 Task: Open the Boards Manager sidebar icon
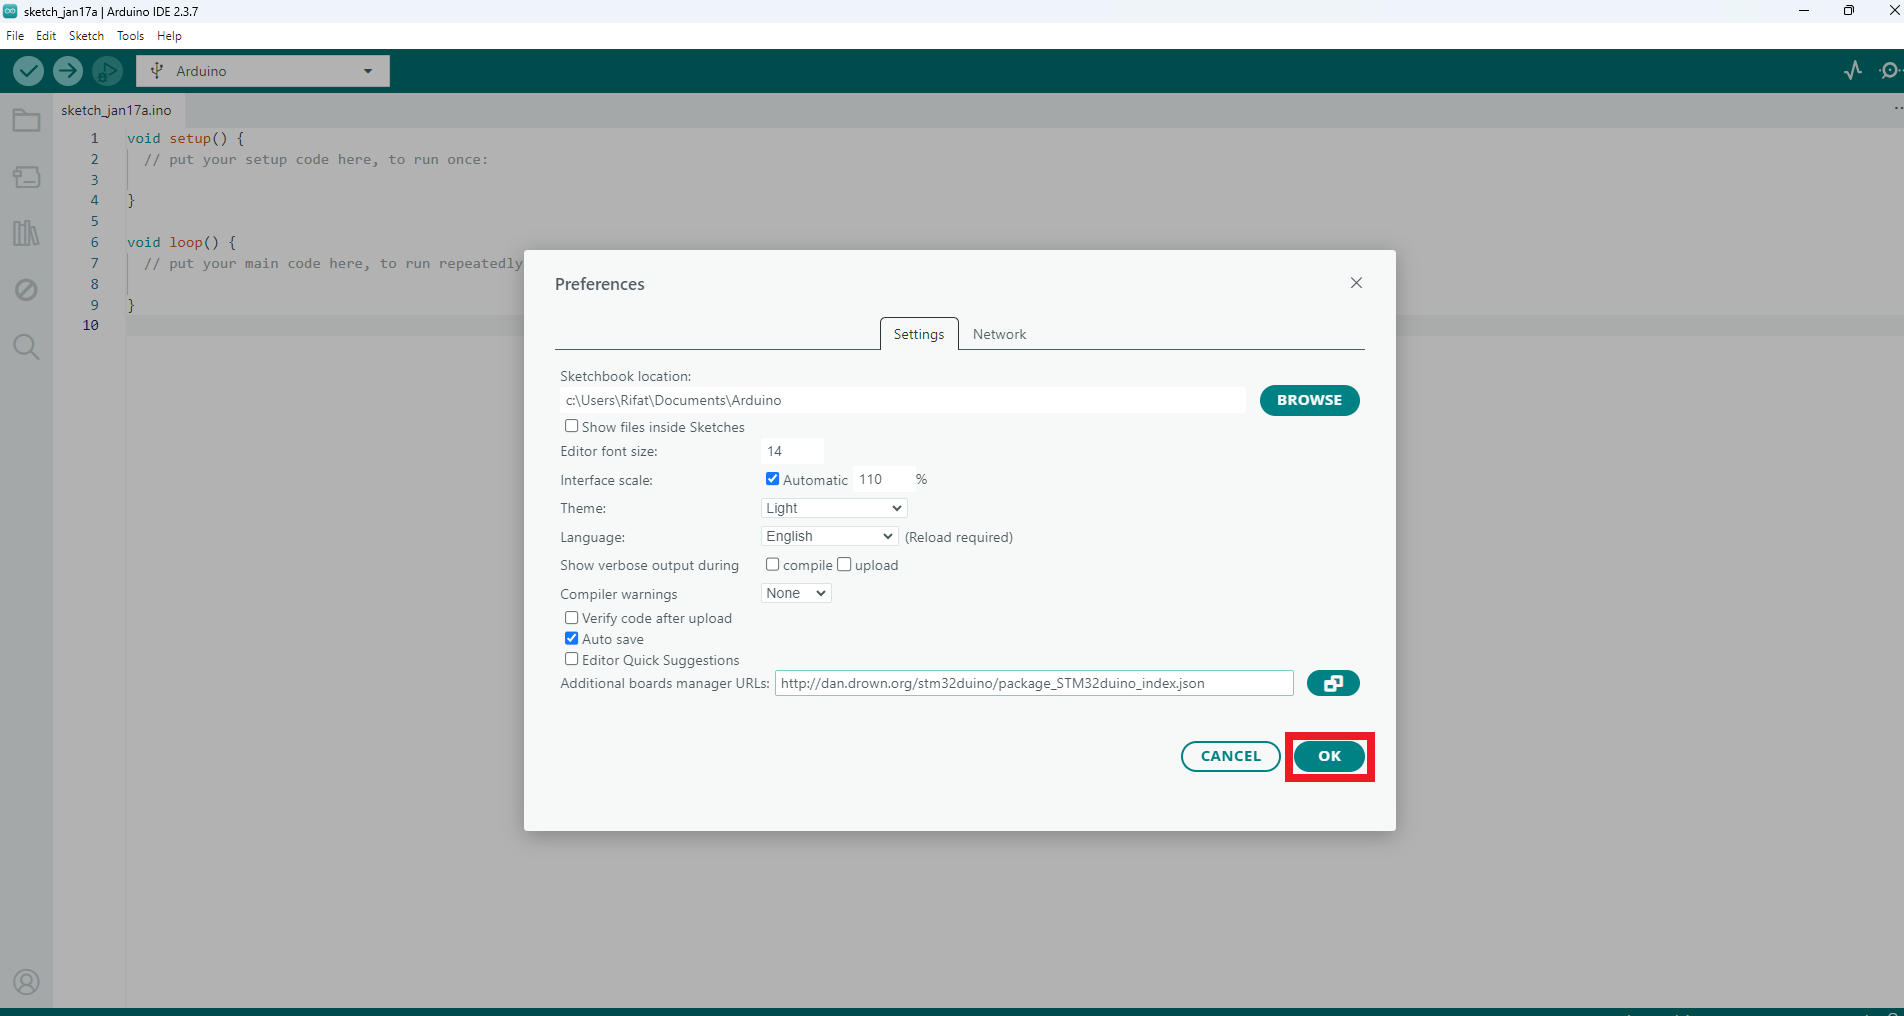point(26,177)
